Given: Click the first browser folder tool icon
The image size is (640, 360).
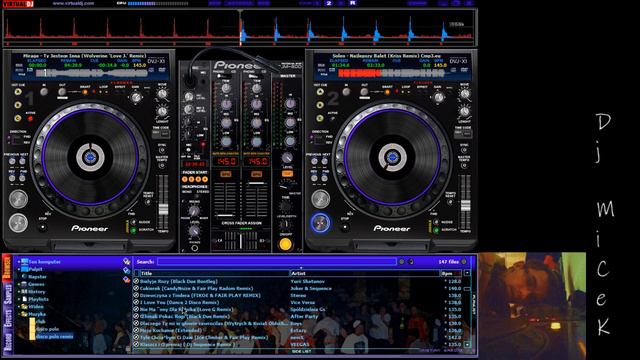Looking at the screenshot, I should pyautogui.click(x=127, y=261).
